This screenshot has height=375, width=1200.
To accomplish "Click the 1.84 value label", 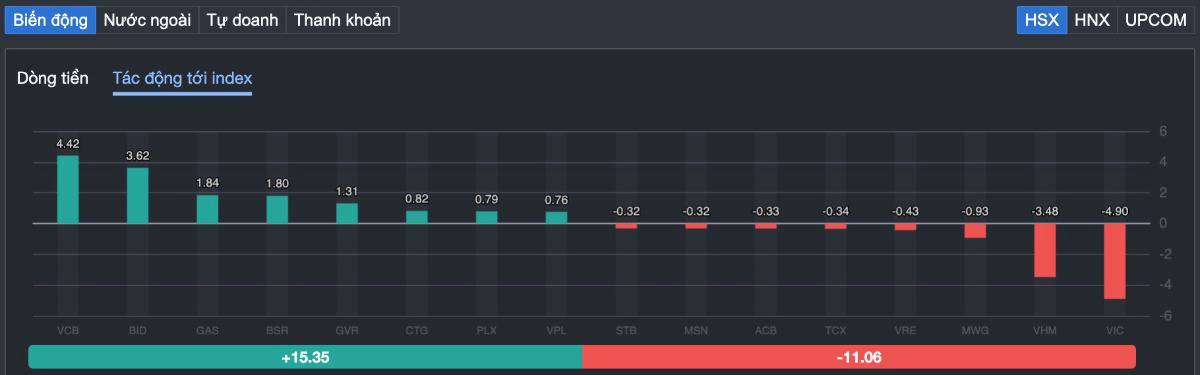I will coord(207,183).
